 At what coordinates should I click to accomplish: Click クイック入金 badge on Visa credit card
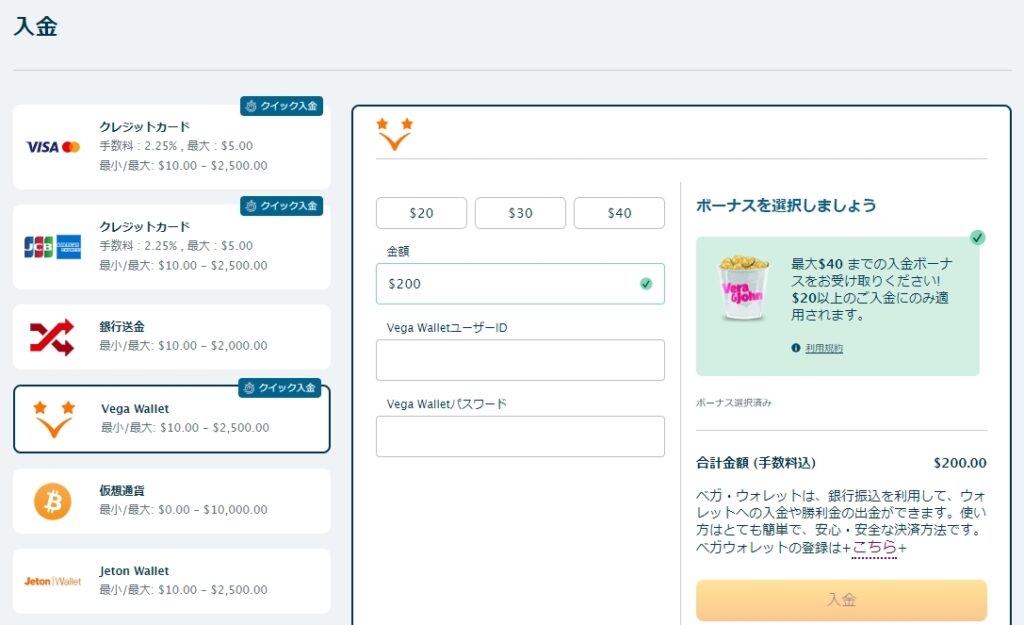(281, 106)
